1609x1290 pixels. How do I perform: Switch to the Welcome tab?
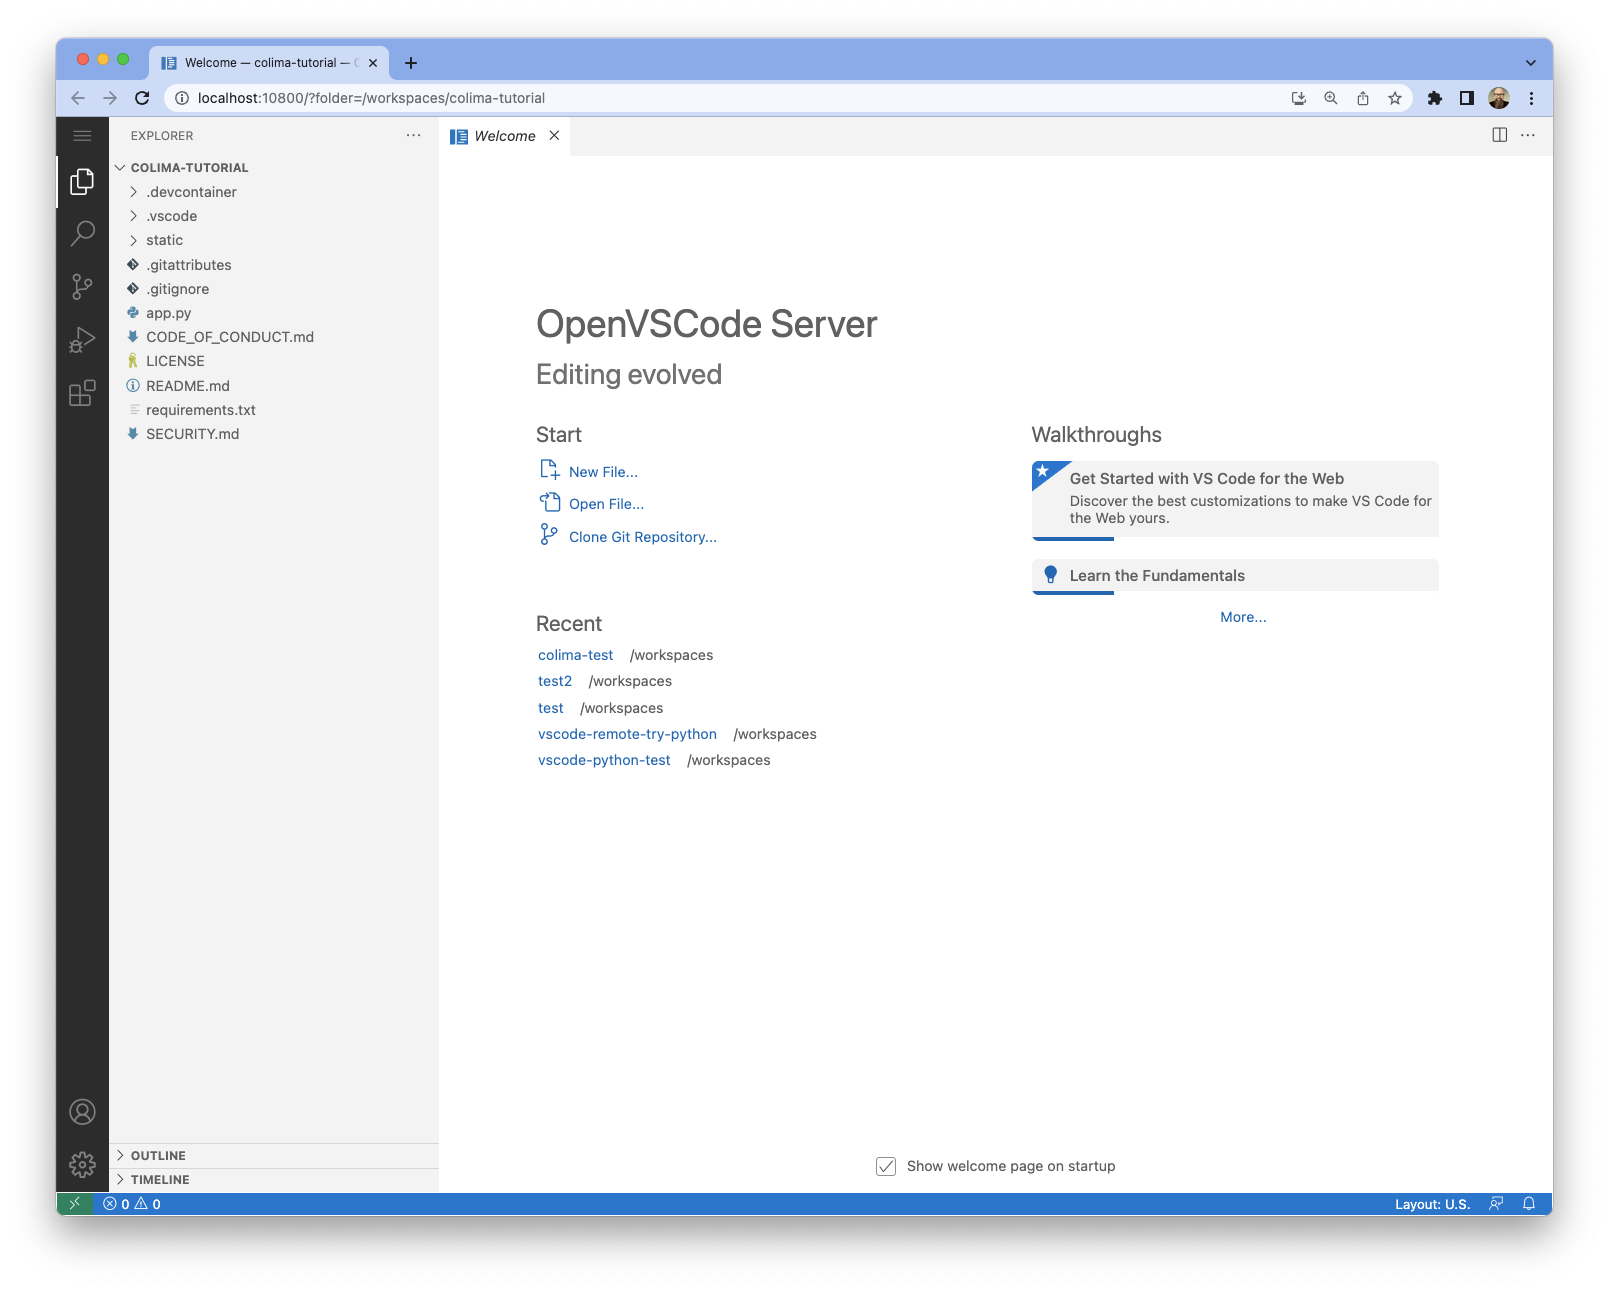coord(505,135)
